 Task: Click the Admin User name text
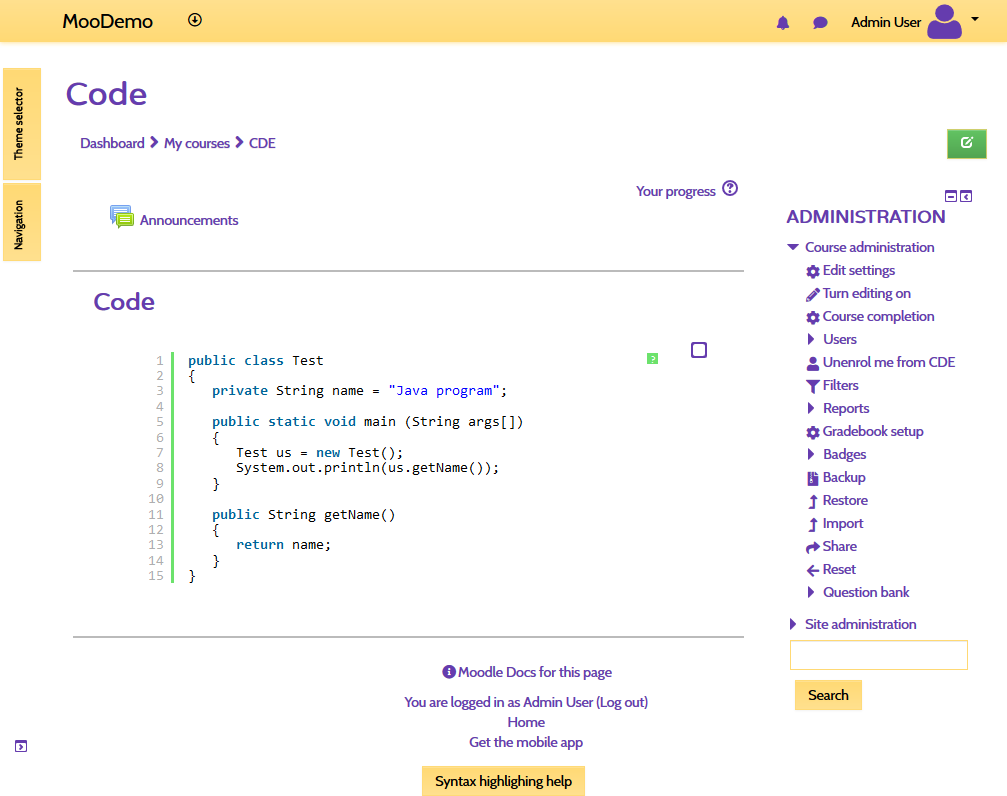click(x=886, y=22)
